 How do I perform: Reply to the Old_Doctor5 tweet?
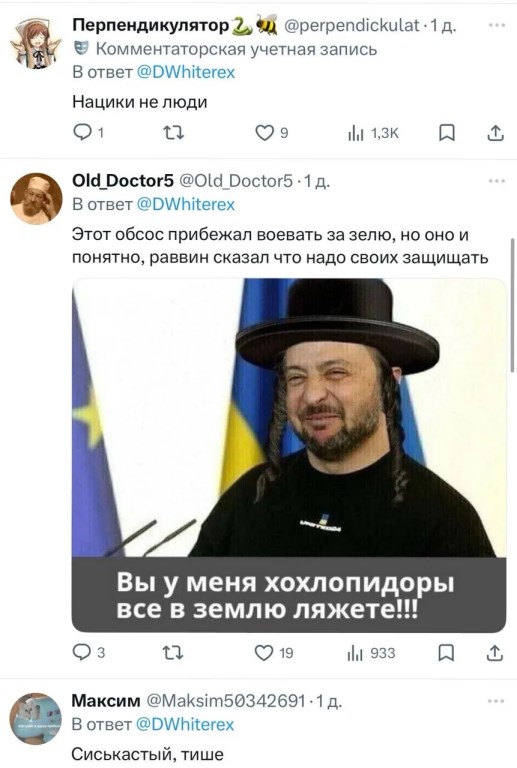pyautogui.click(x=89, y=652)
